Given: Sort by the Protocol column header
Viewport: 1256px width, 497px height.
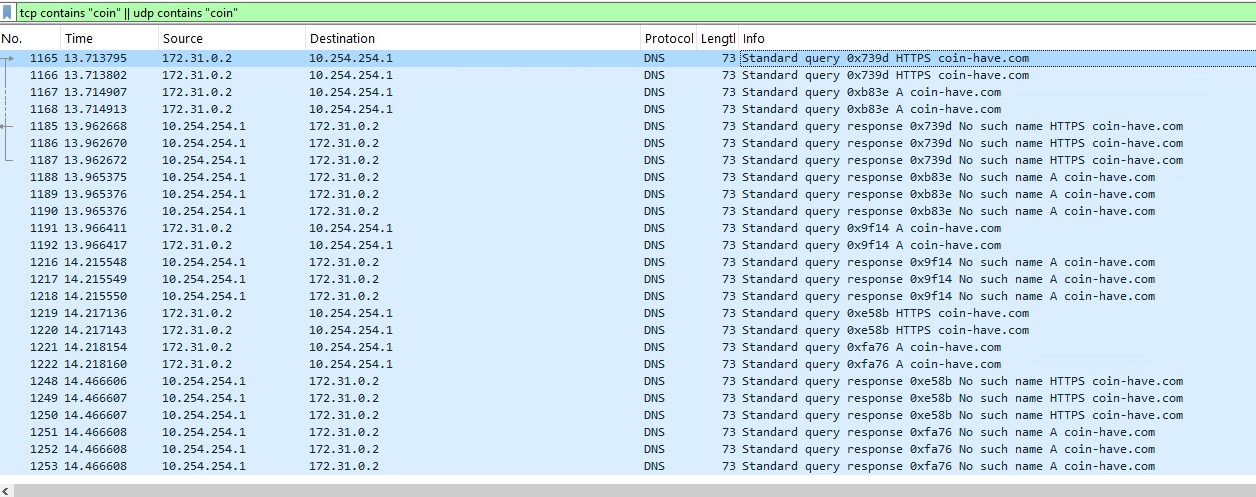Looking at the screenshot, I should 668,39.
